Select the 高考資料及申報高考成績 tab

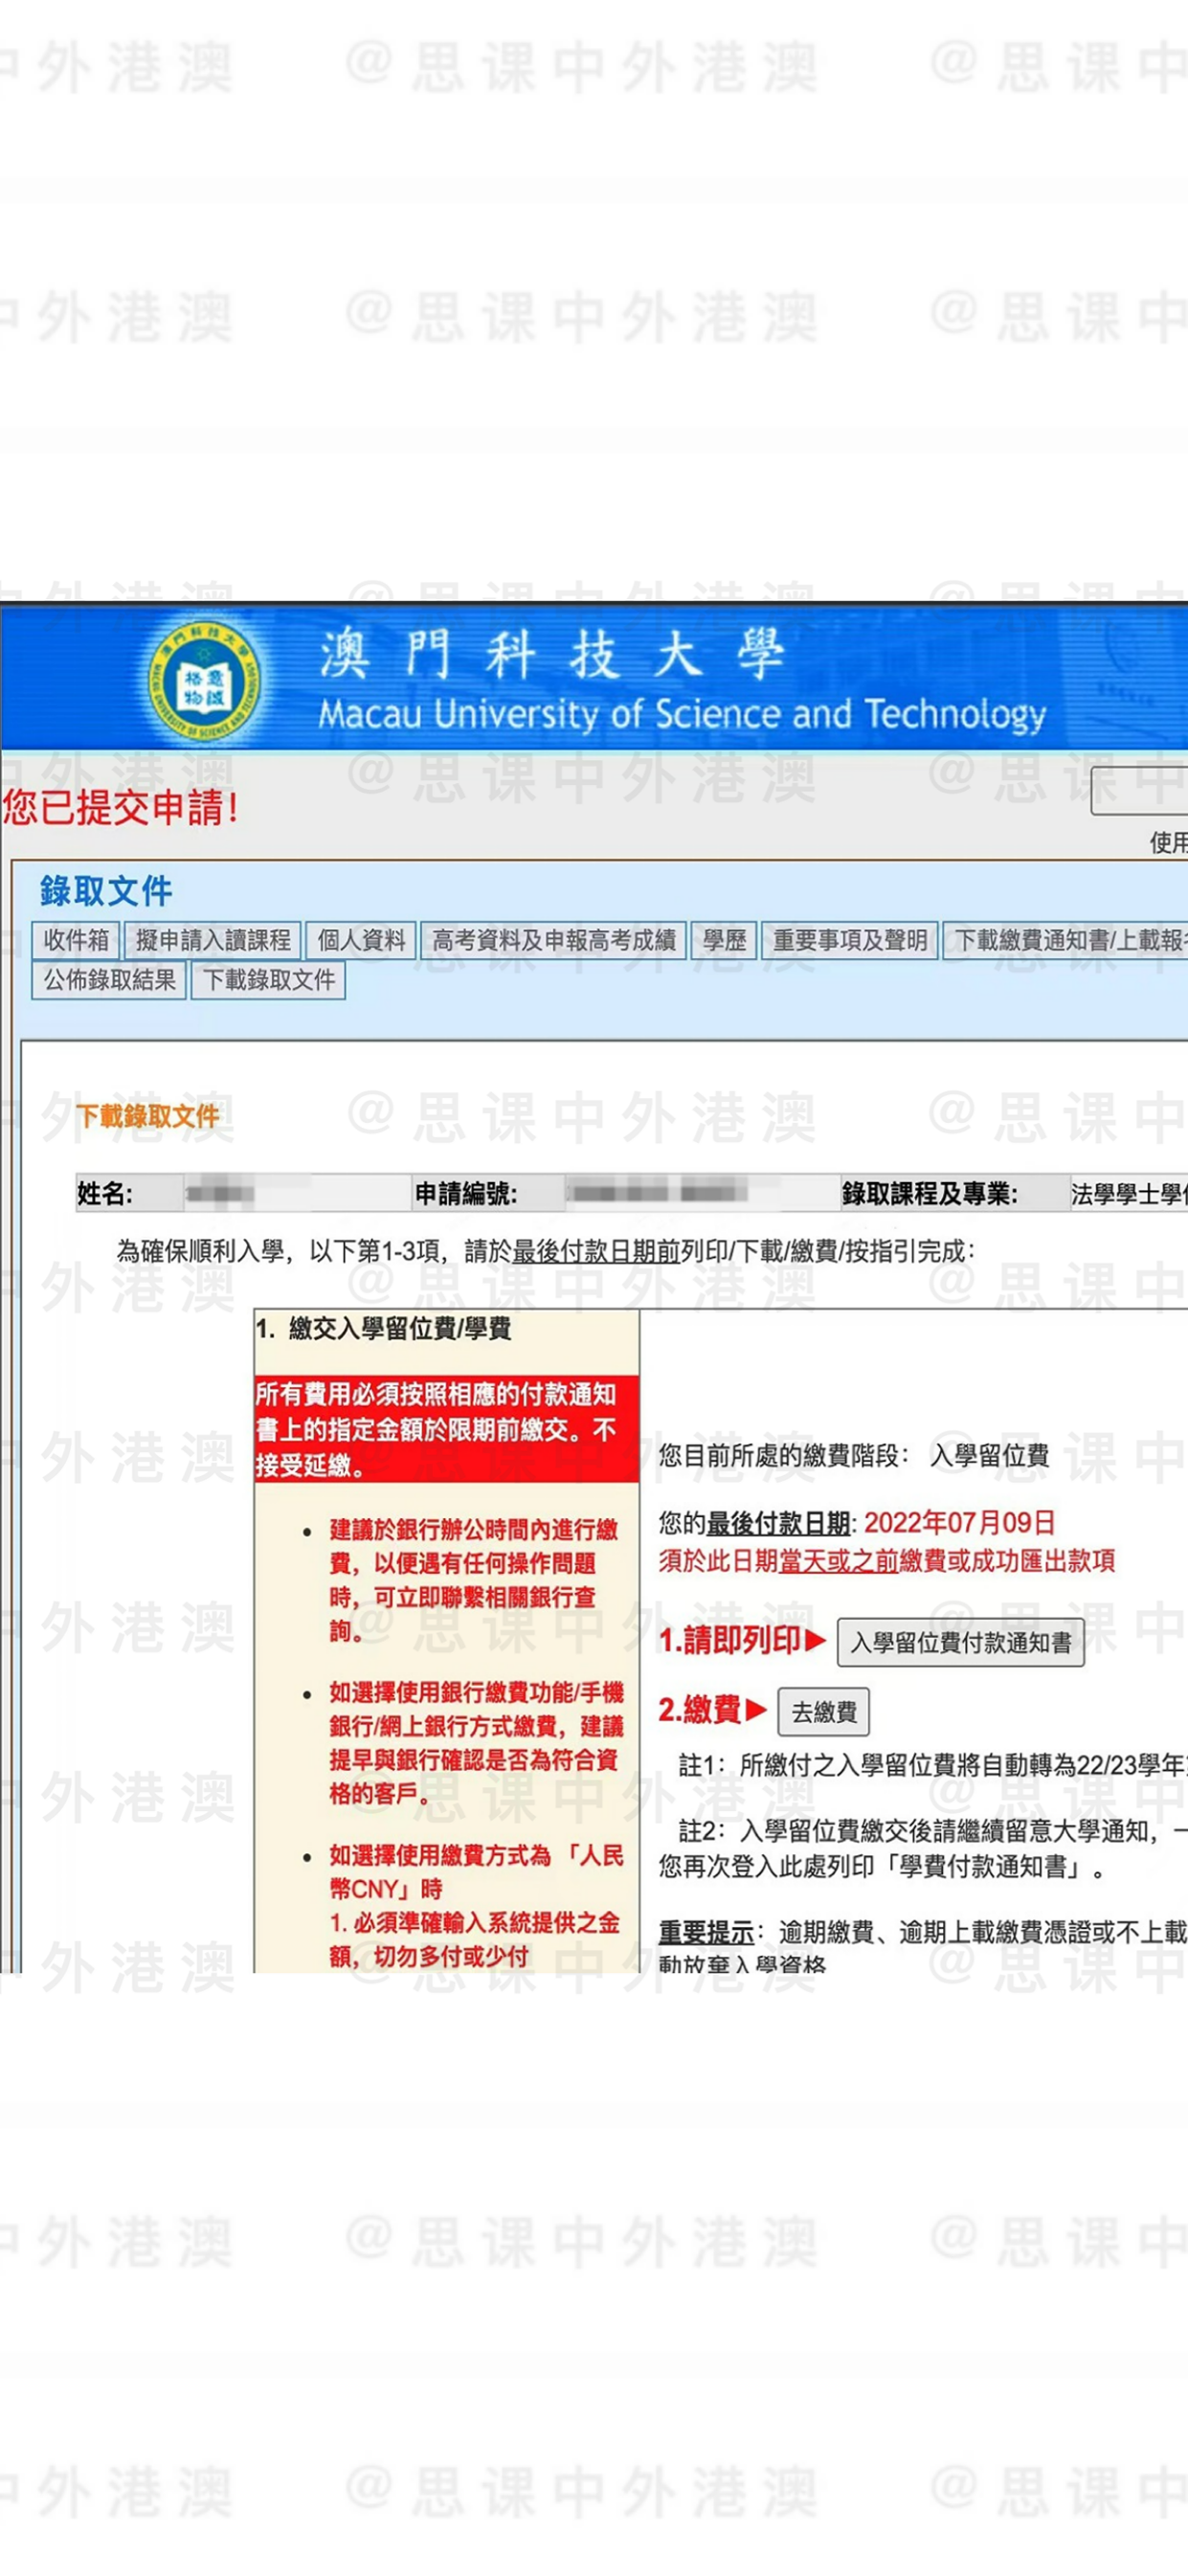pyautogui.click(x=554, y=940)
